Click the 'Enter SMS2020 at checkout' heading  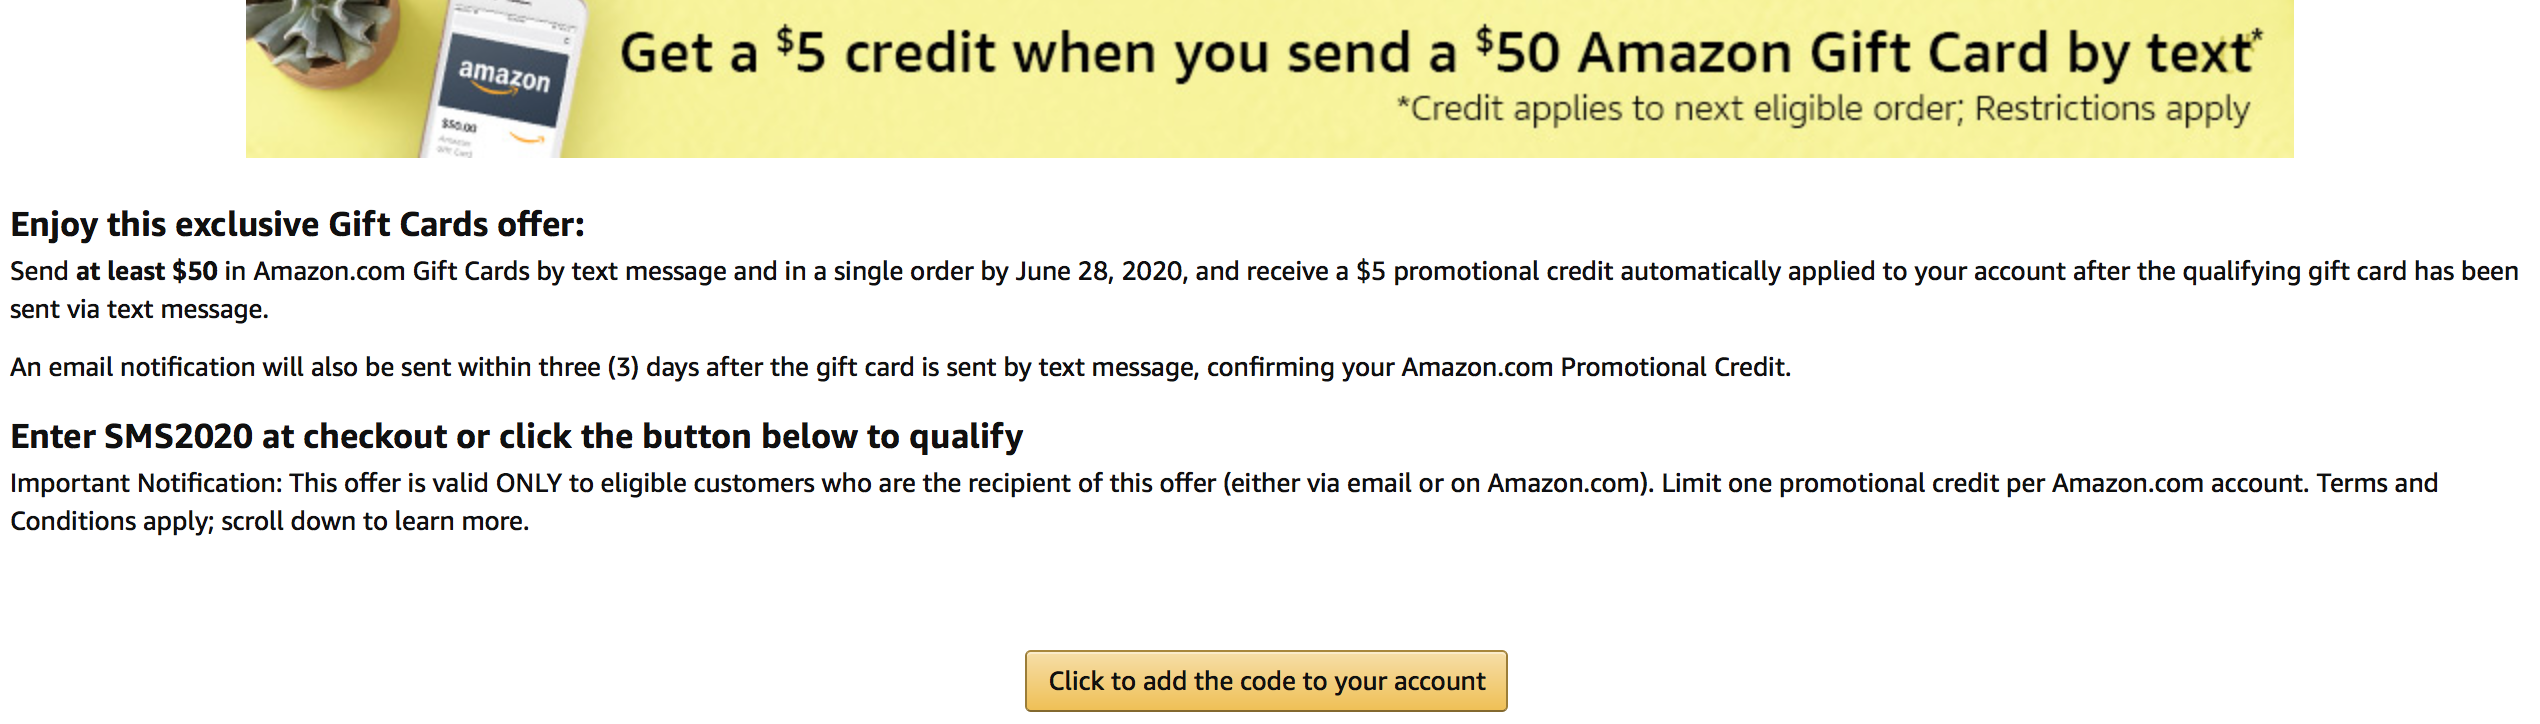517,436
